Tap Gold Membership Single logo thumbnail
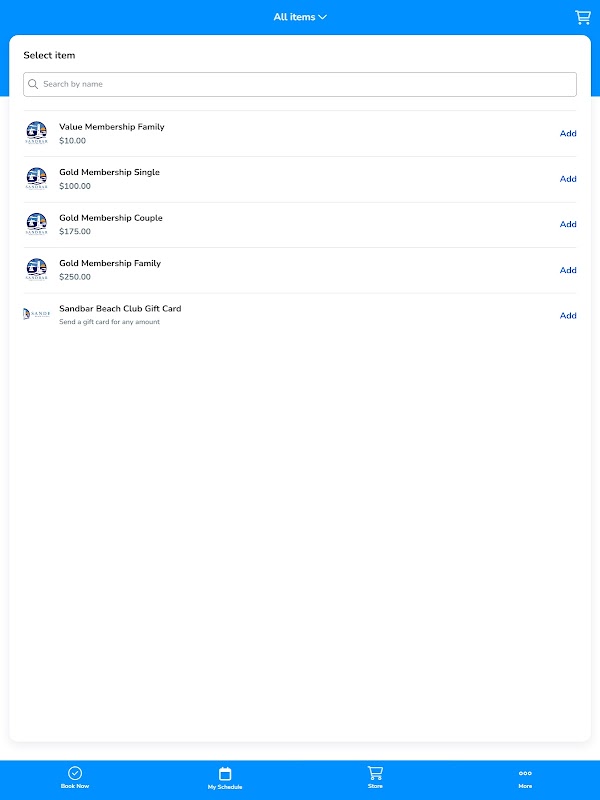 pos(36,179)
